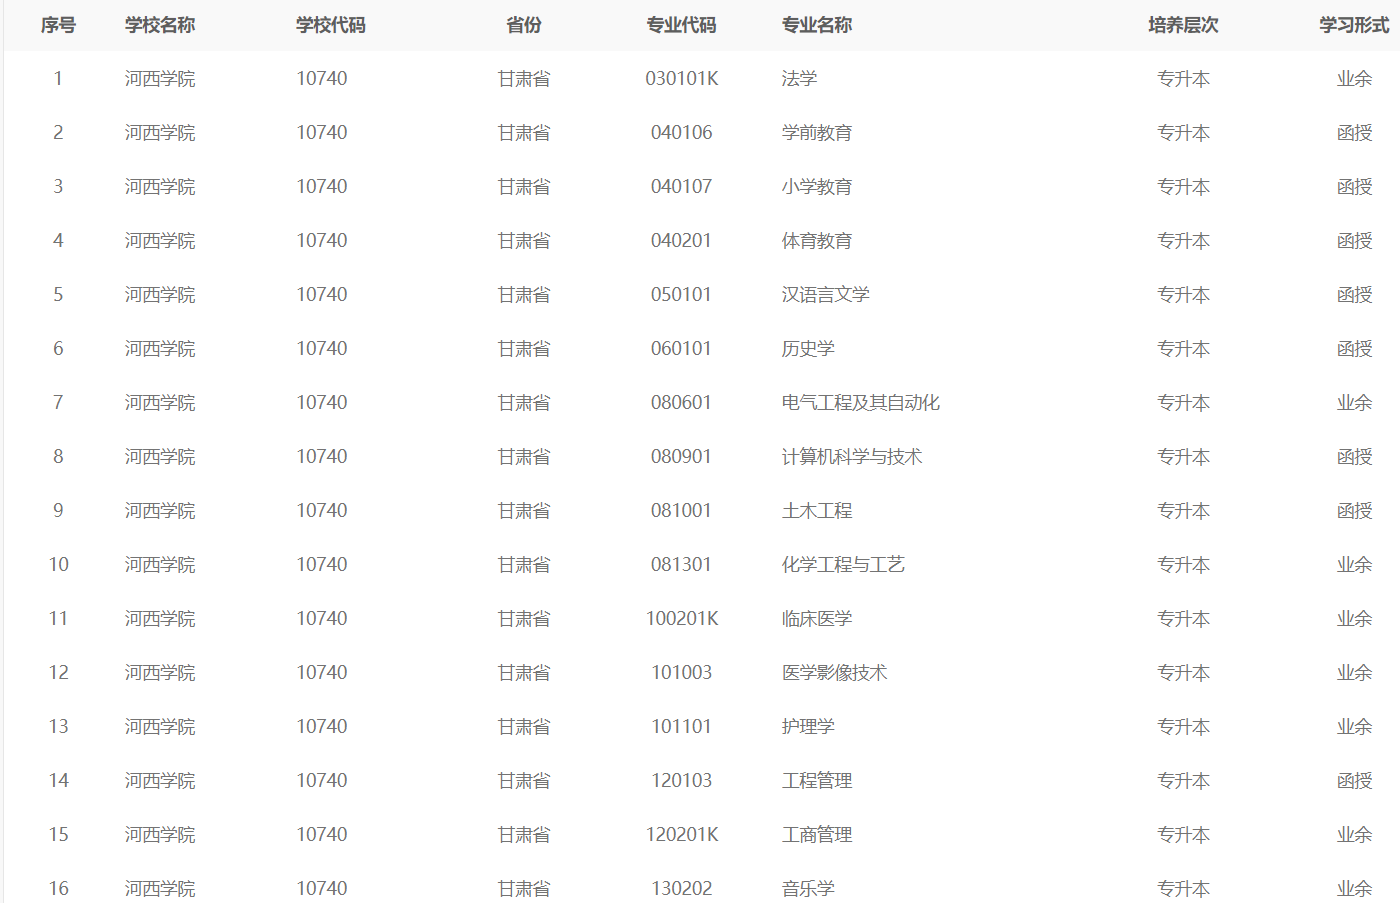Click 函授 in the 小学教育 row

pos(1355,187)
